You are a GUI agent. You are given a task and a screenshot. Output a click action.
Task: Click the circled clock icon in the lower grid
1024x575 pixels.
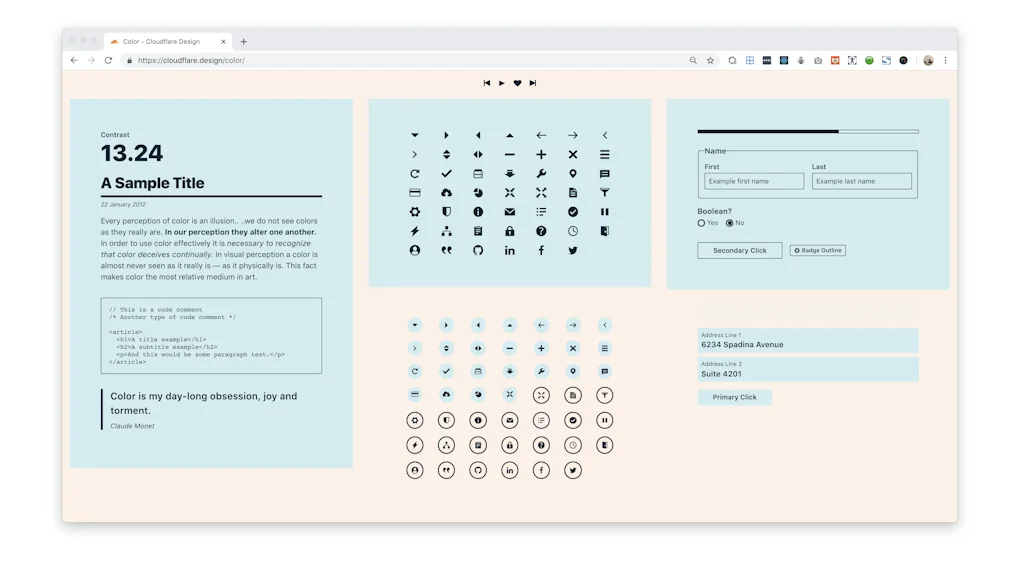tap(573, 445)
